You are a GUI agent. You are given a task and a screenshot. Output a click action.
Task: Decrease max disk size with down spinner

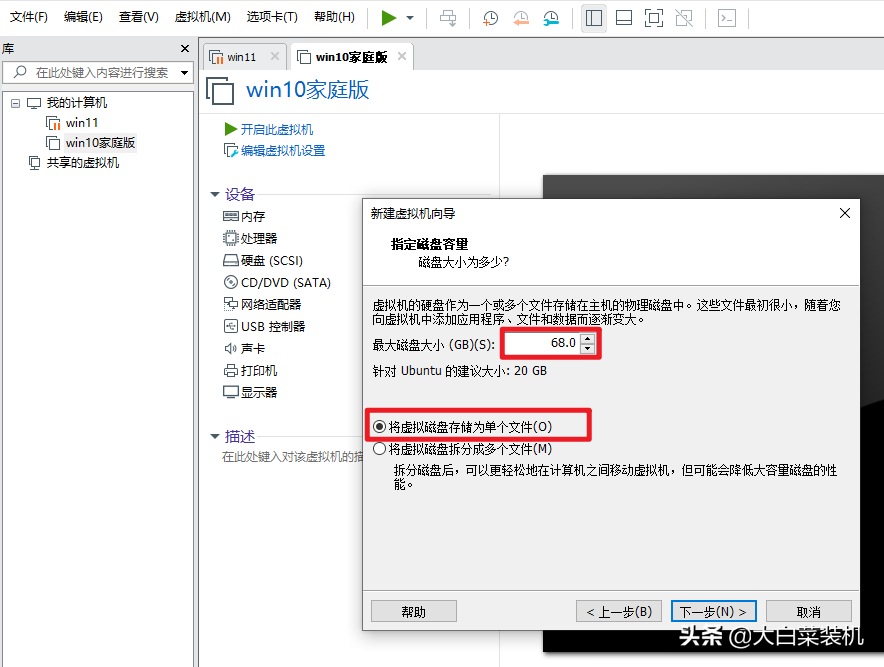click(587, 348)
